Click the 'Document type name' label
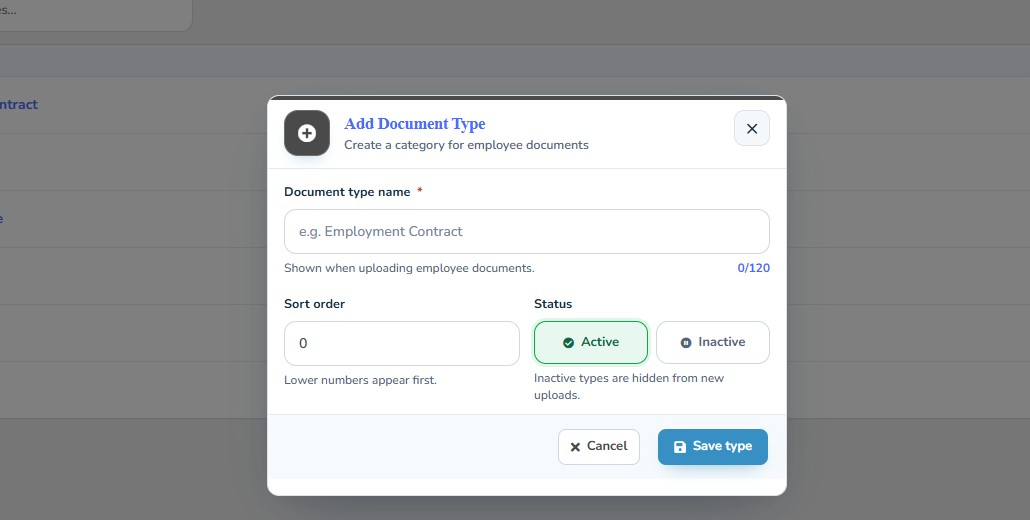This screenshot has width=1030, height=520. [x=347, y=192]
